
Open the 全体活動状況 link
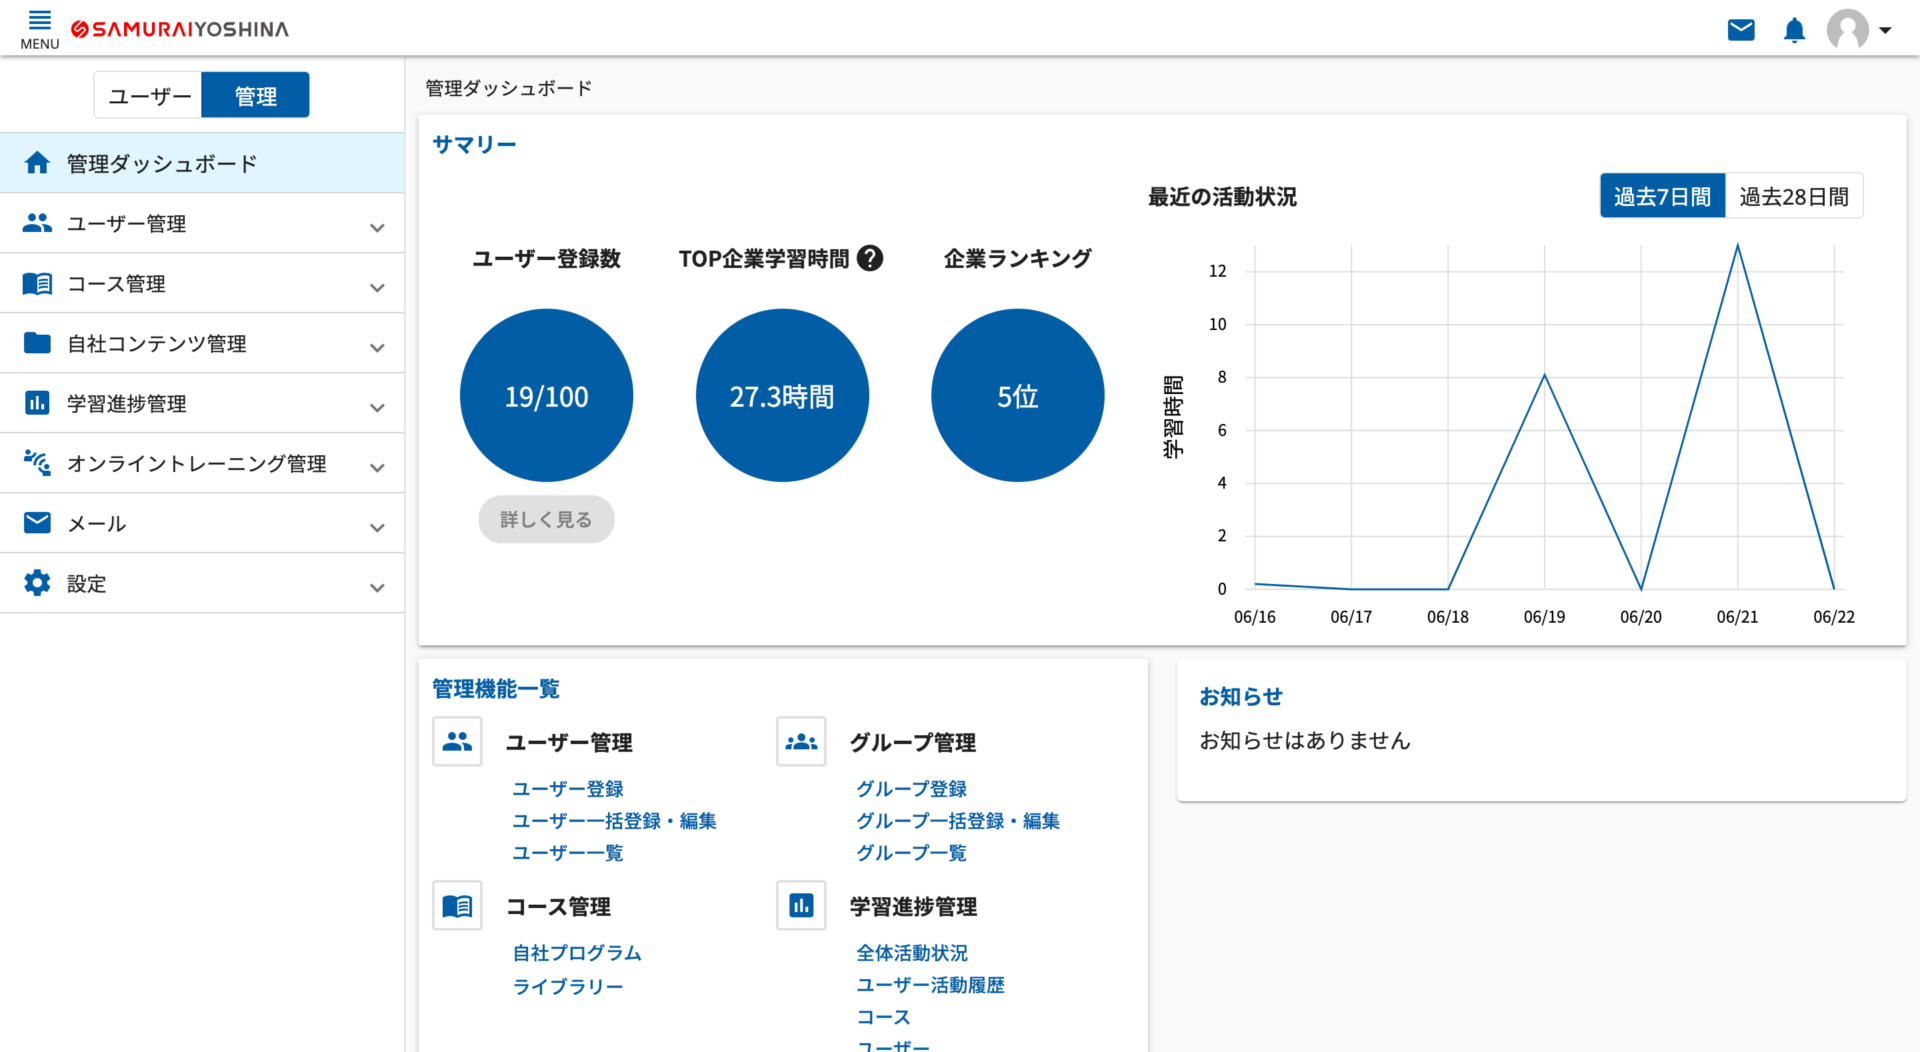(x=912, y=953)
